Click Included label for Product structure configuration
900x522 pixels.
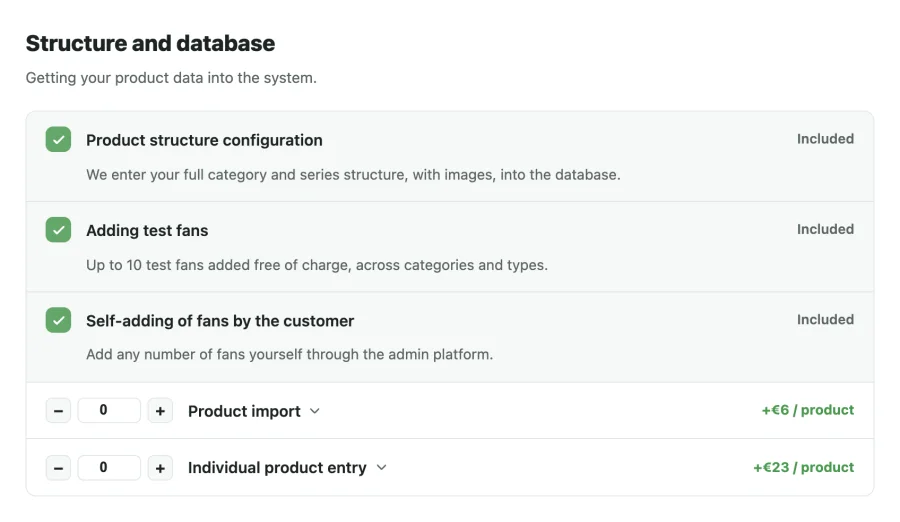point(825,139)
